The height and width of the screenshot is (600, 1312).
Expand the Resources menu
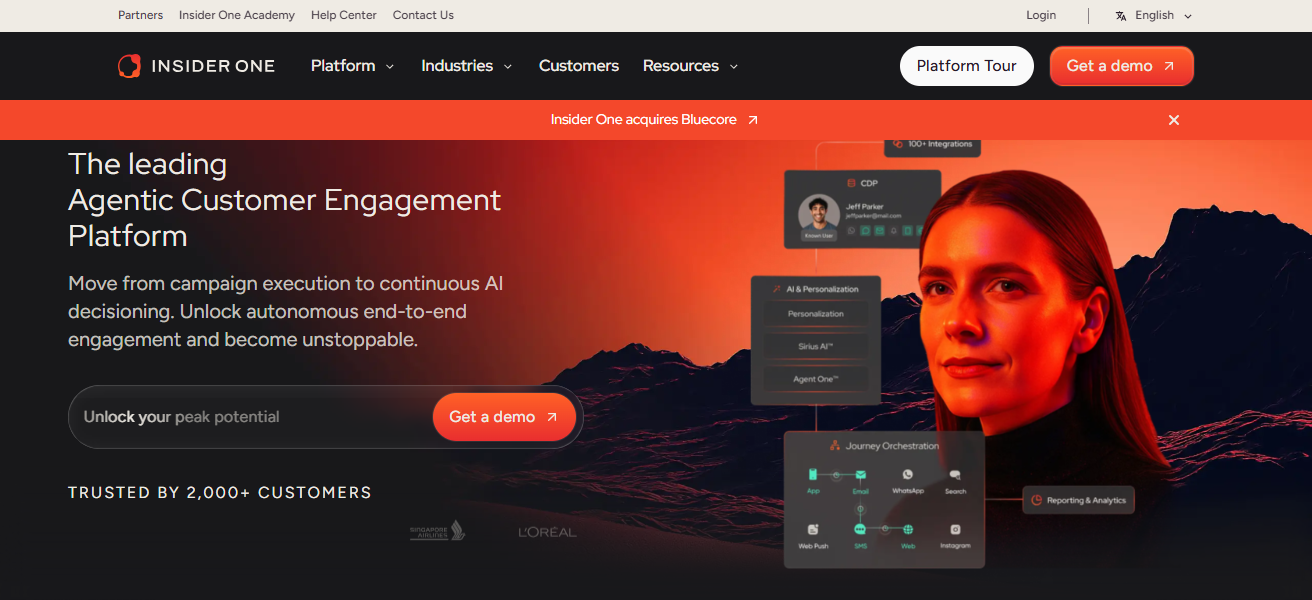point(690,66)
